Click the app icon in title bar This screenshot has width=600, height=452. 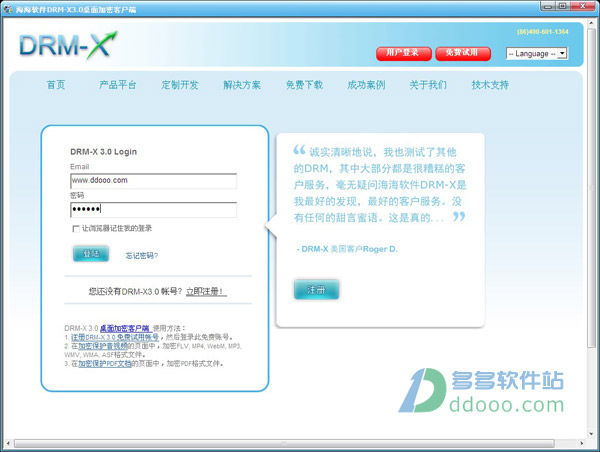pyautogui.click(x=8, y=9)
